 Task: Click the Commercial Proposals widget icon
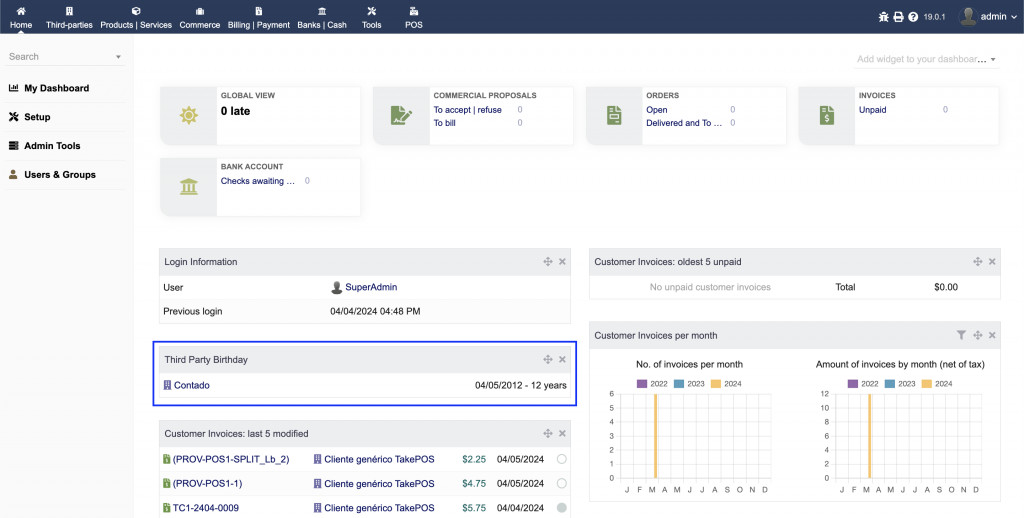pos(402,115)
